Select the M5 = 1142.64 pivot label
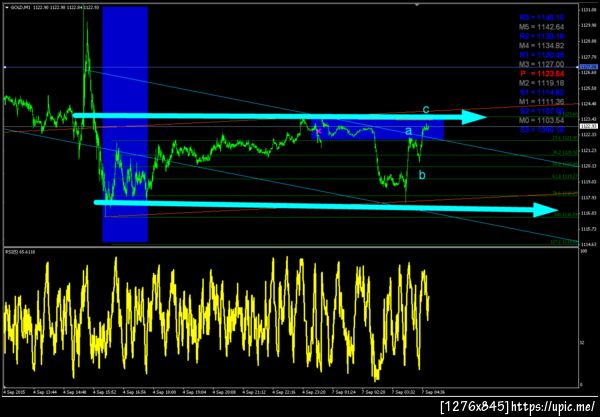Screen dimensions: 600x417 (541, 27)
